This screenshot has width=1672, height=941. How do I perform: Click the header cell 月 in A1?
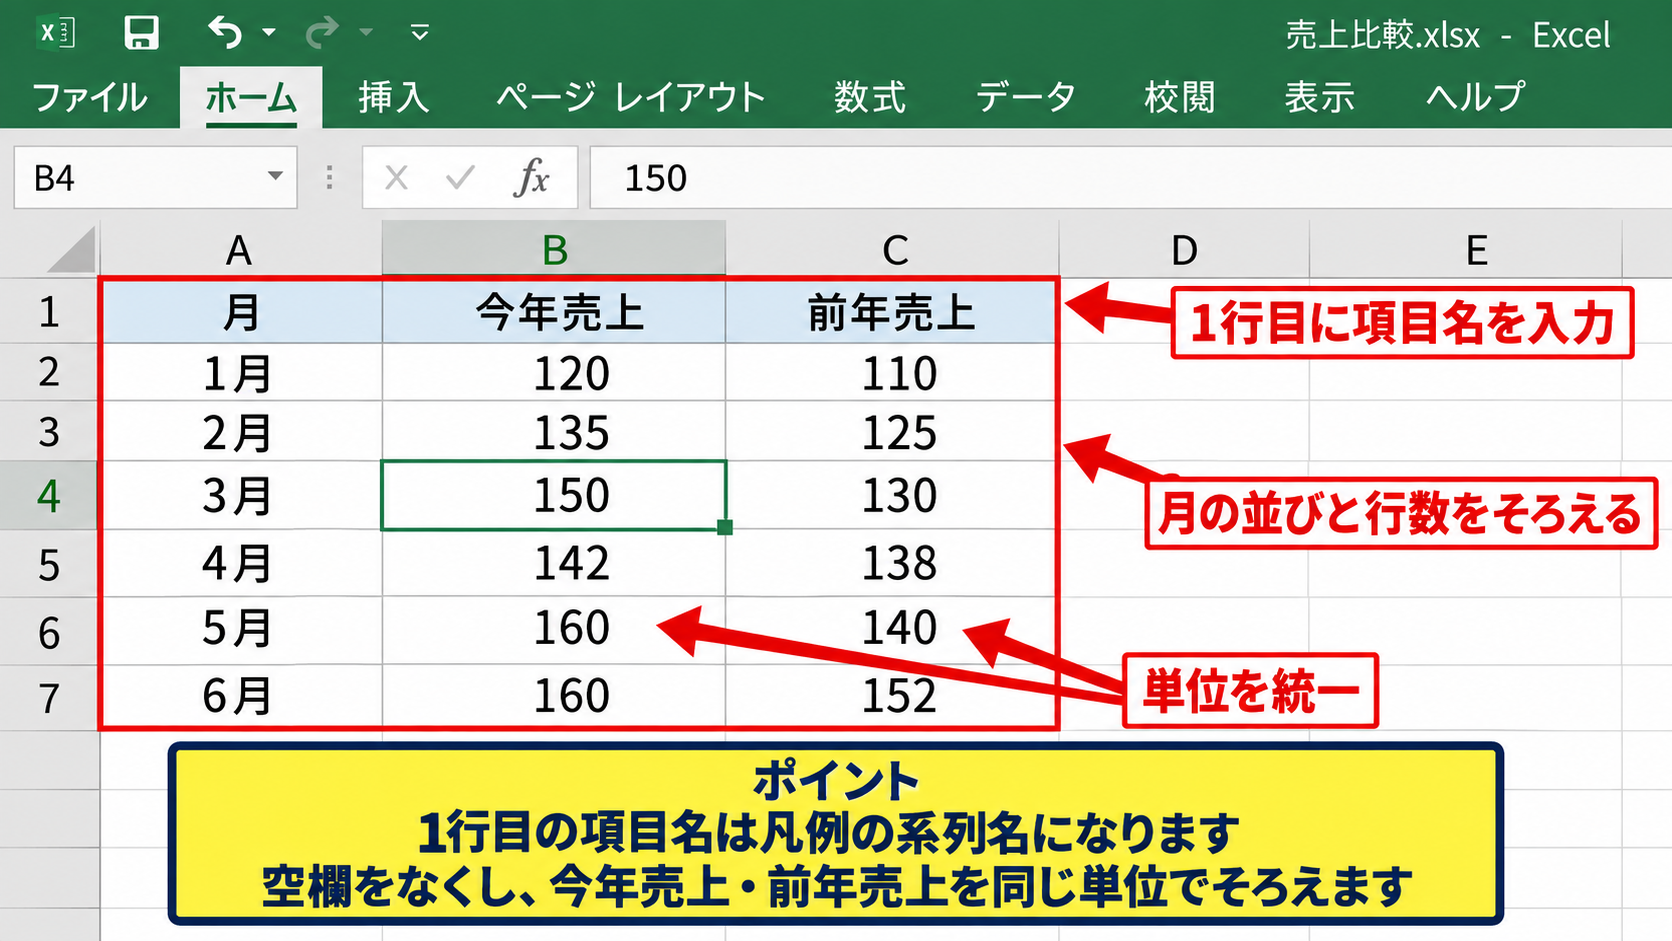pyautogui.click(x=241, y=312)
